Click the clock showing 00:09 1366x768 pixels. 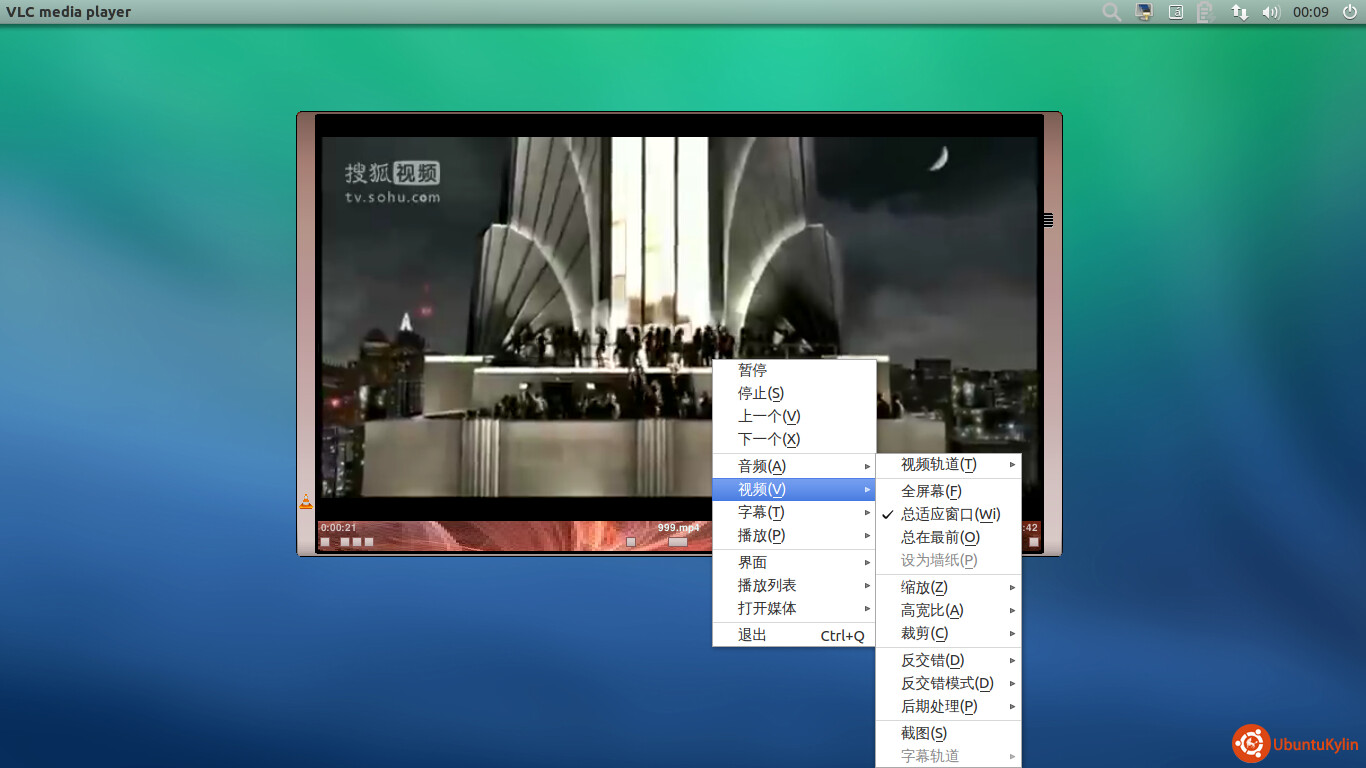[x=1310, y=12]
